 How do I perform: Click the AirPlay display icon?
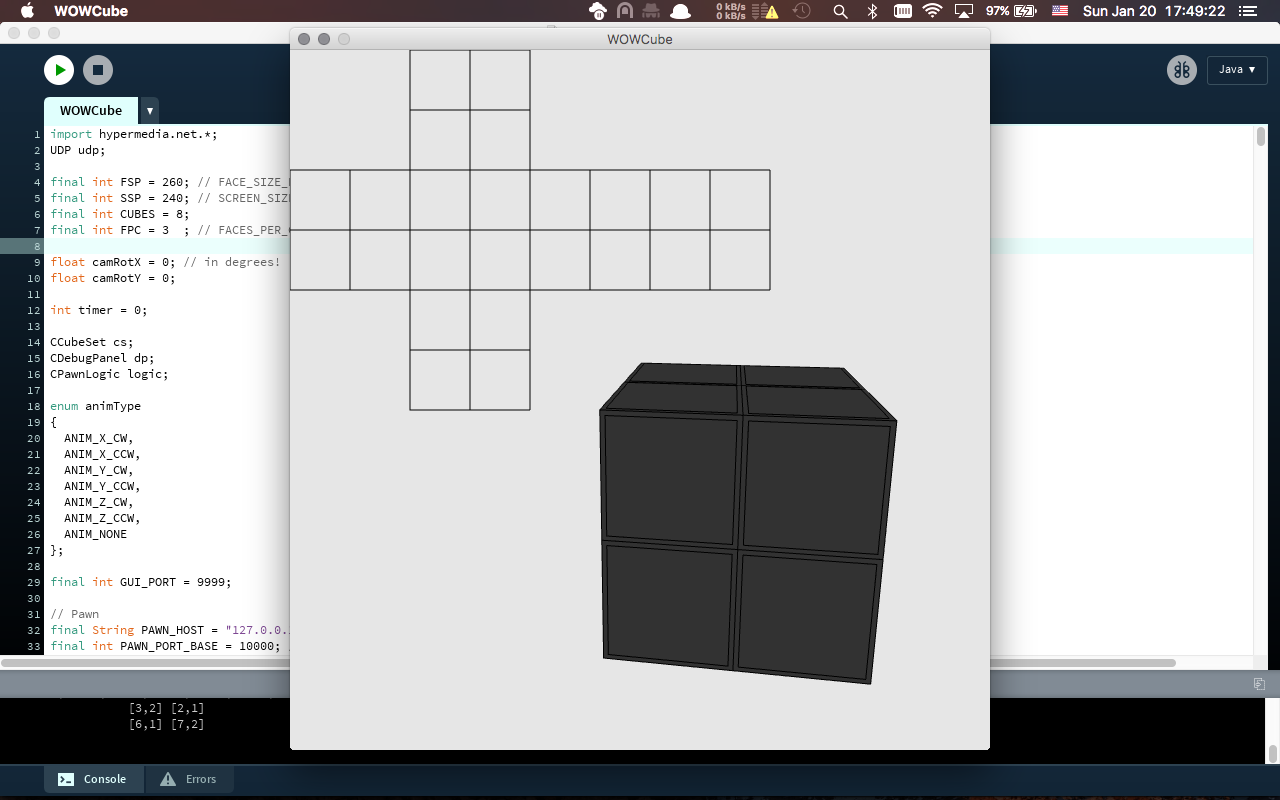click(964, 11)
